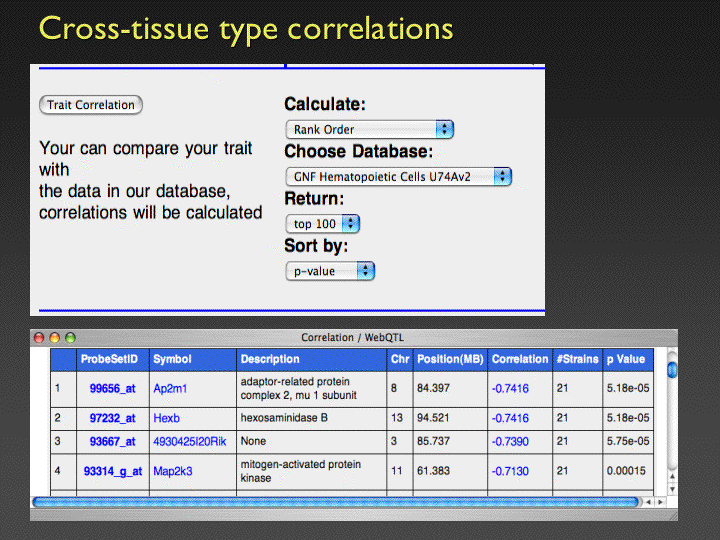Click the 93667_at probe set link
The width and height of the screenshot is (720, 540).
coord(111,441)
